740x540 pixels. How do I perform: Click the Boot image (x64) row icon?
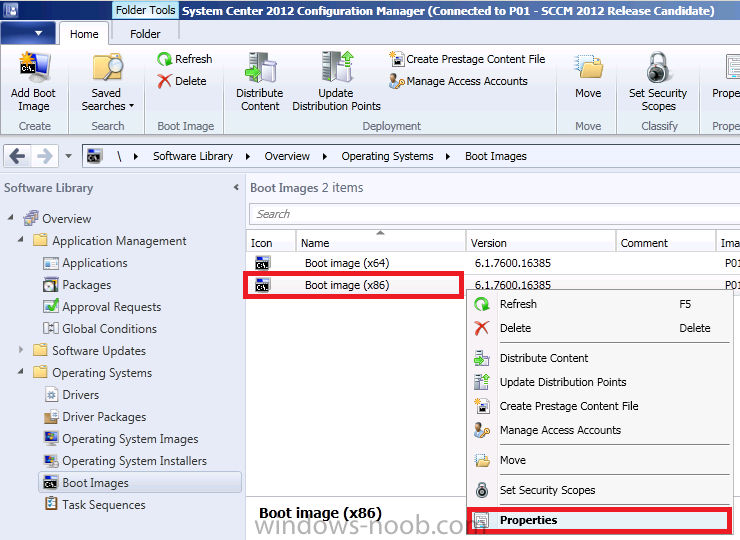pos(262,263)
